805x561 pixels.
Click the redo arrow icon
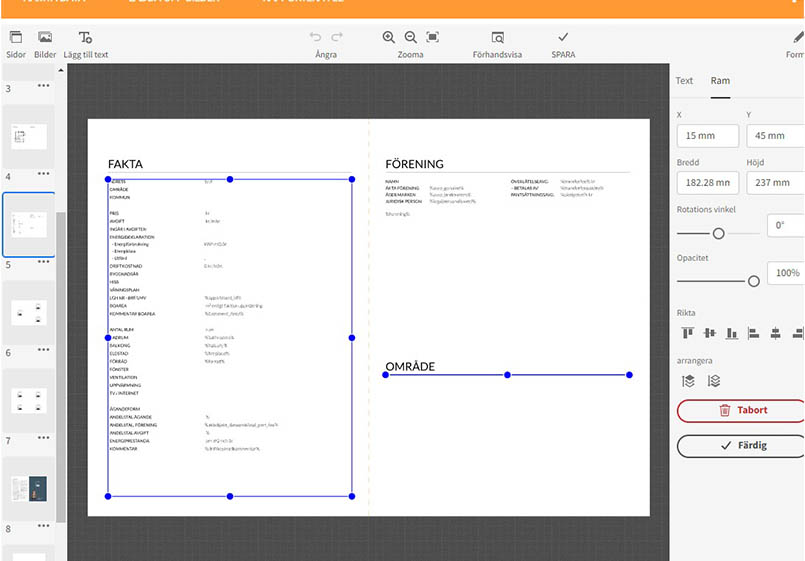[337, 37]
